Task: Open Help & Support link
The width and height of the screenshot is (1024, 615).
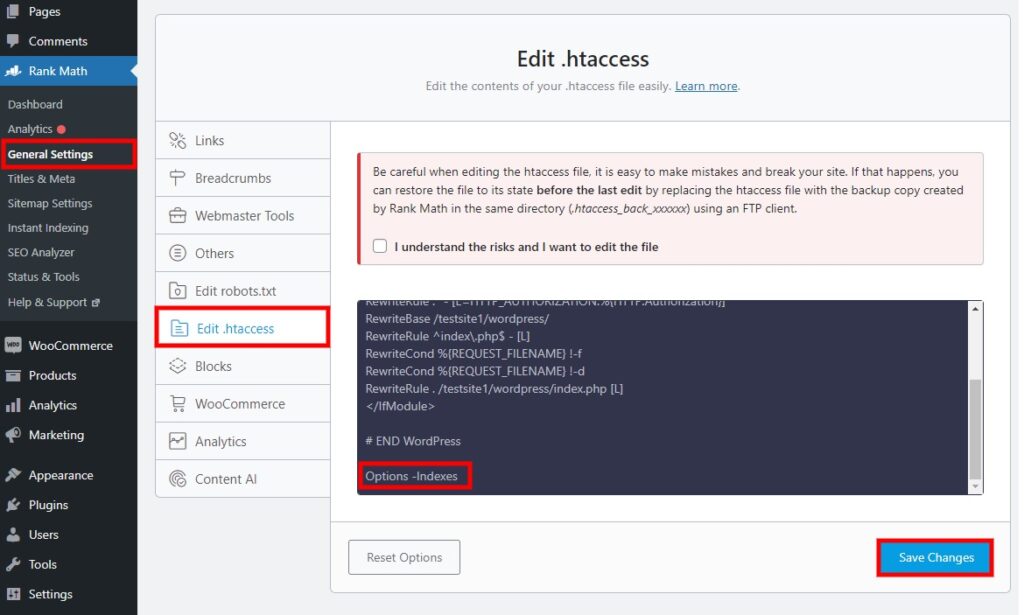Action: pyautogui.click(x=47, y=302)
